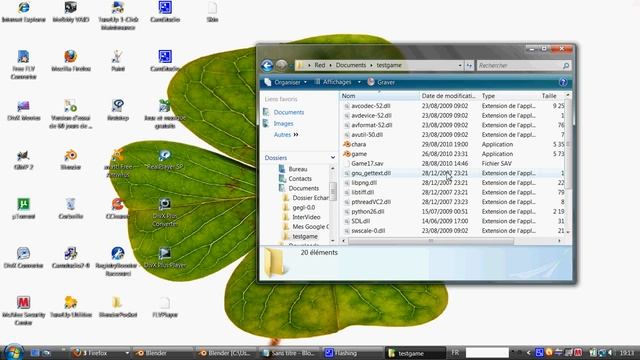Open the Paint desktop shortcut

pos(118,61)
